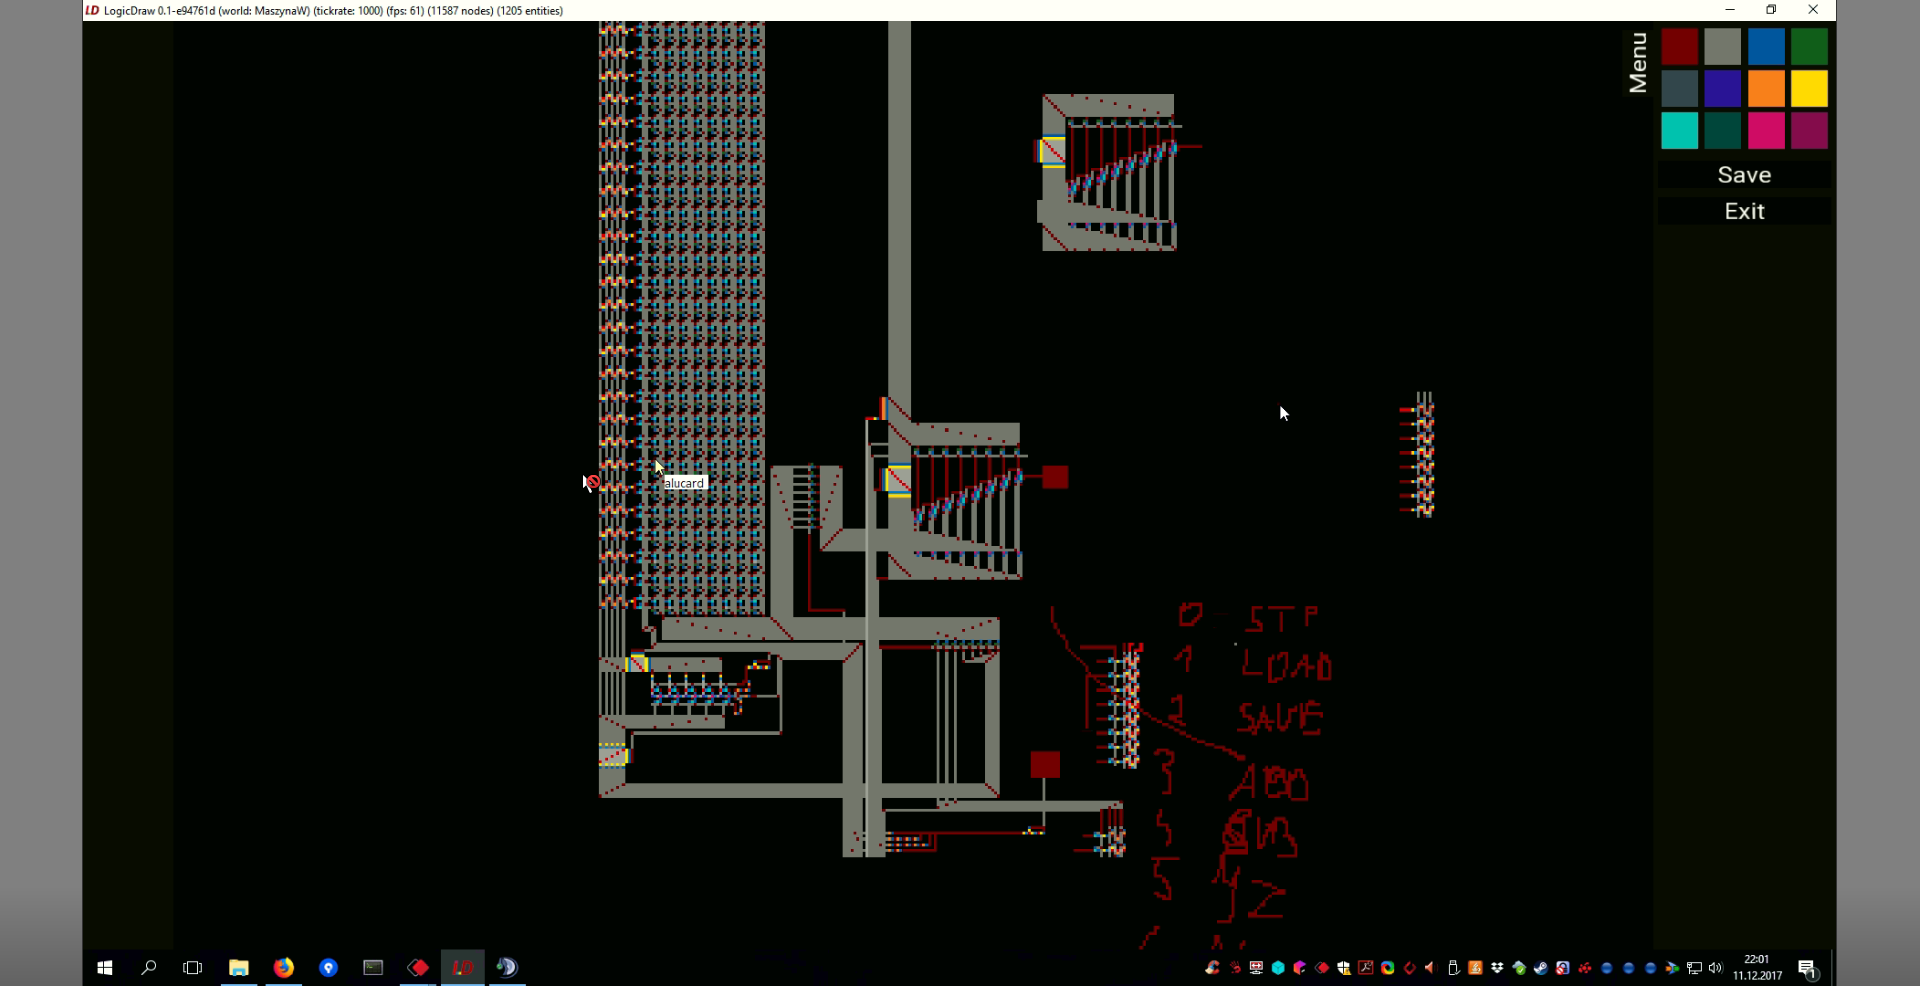Open File Explorer in the taskbar
The width and height of the screenshot is (1920, 986).
click(x=238, y=967)
